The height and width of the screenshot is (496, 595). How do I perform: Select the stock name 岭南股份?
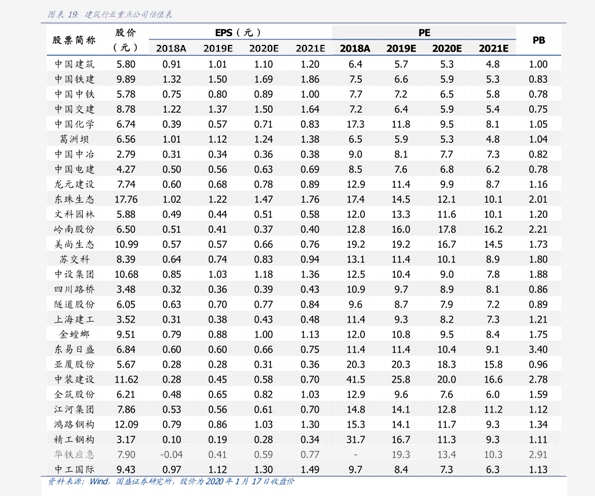(x=74, y=229)
